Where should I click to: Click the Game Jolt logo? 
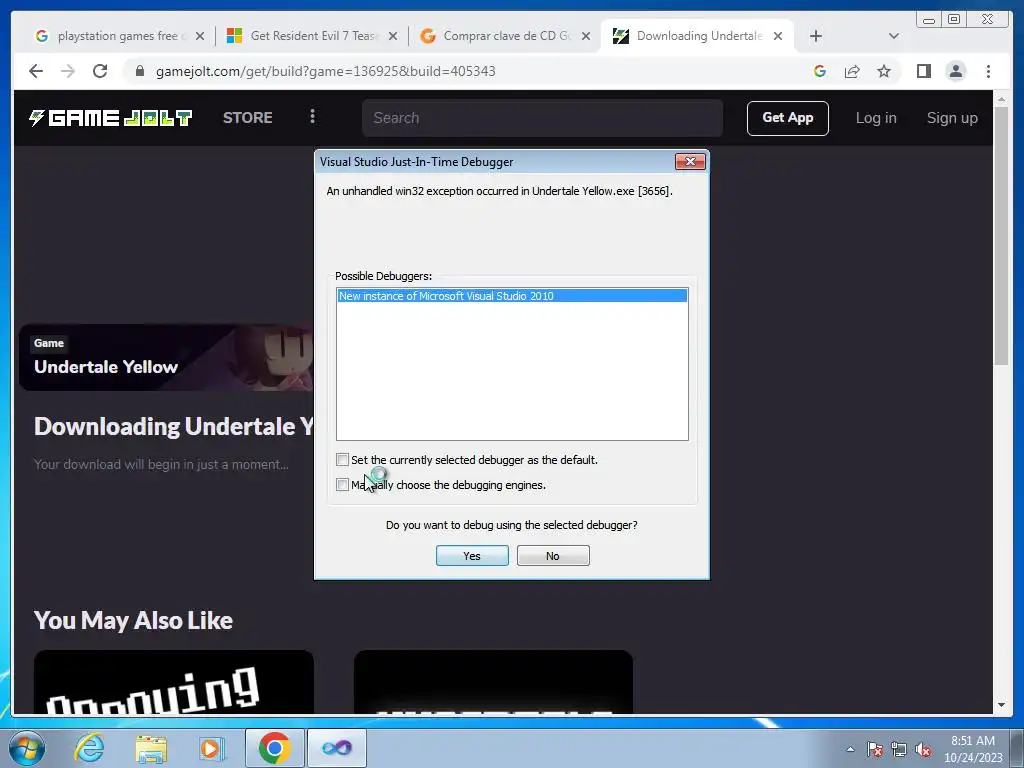click(x=110, y=118)
